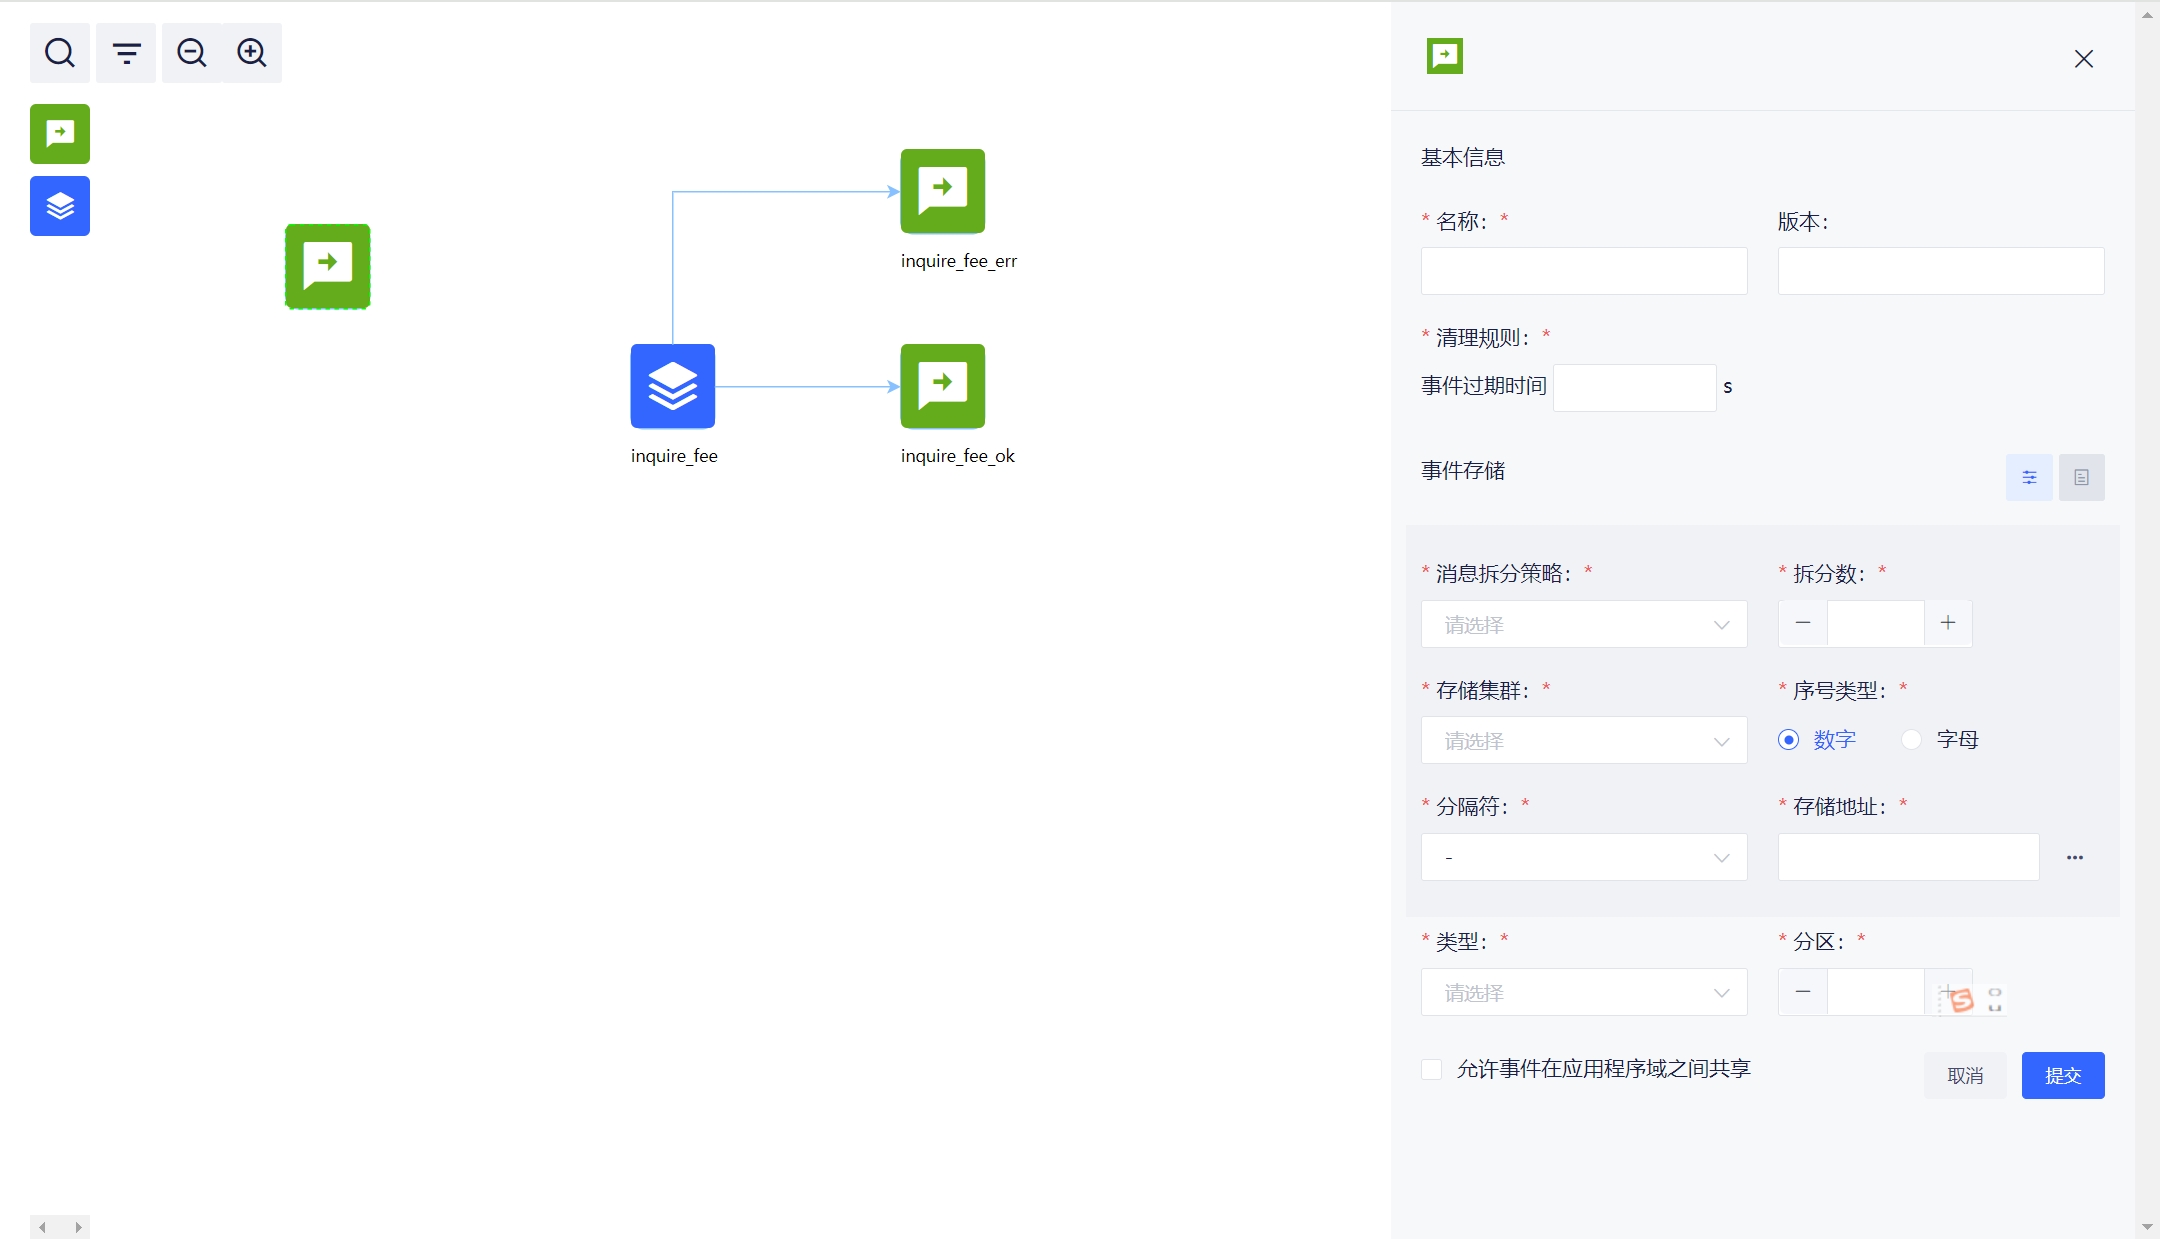Focus the 分区 number field
The width and height of the screenshot is (2160, 1239).
1876,992
